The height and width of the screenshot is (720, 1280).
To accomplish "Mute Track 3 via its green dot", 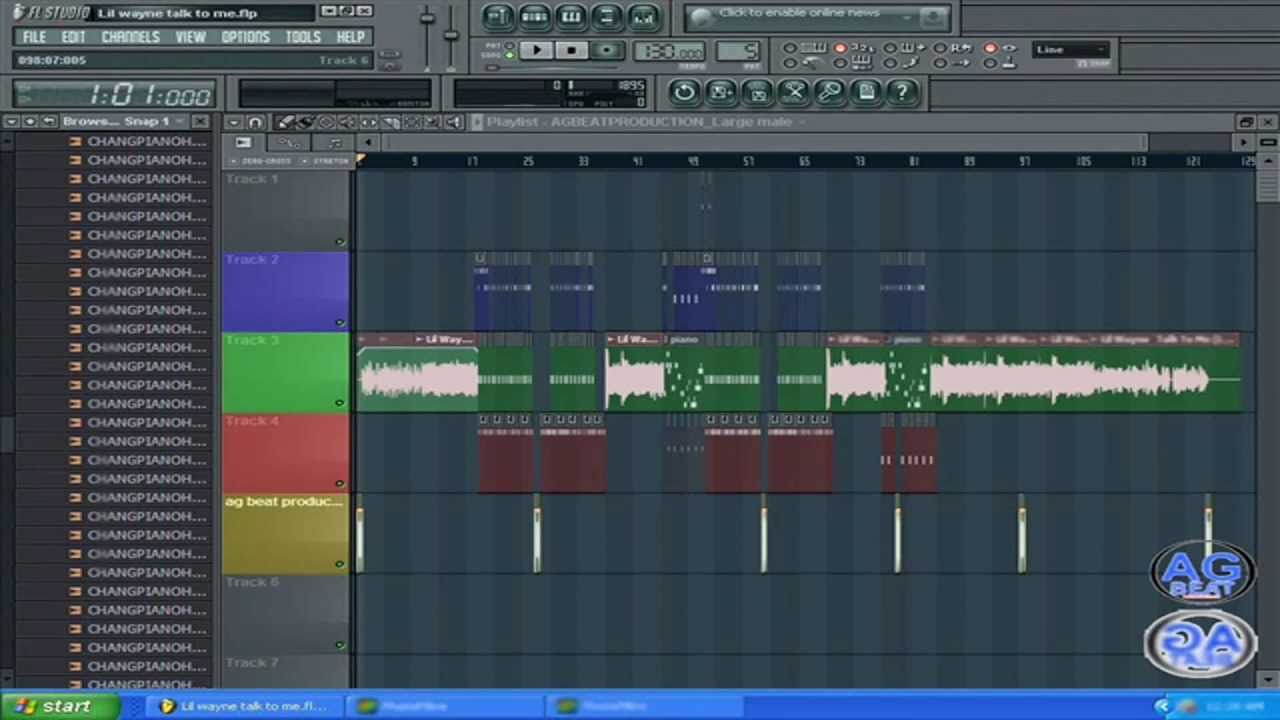I will [x=340, y=403].
